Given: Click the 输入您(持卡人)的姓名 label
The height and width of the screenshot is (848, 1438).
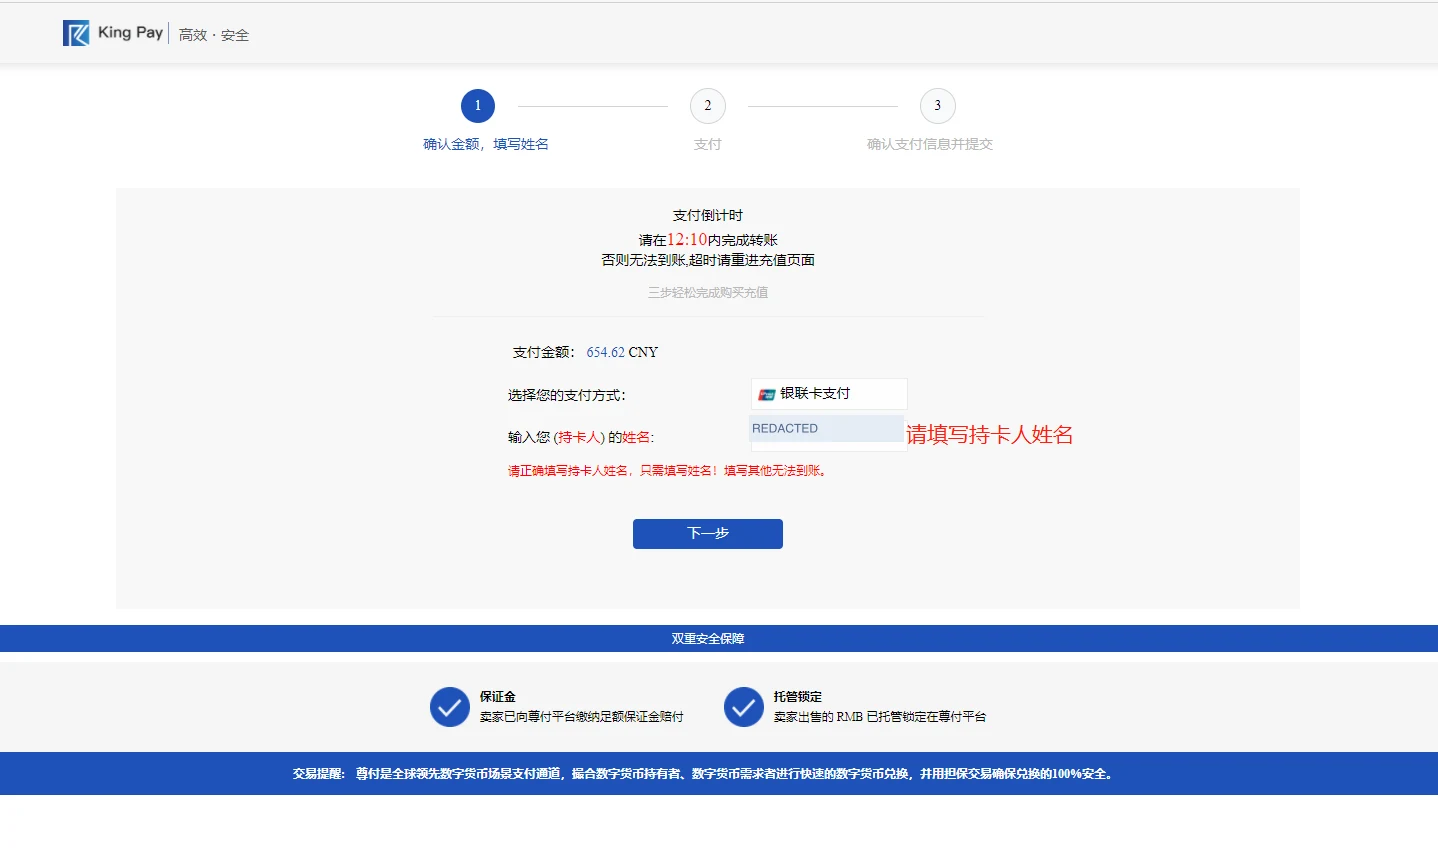Looking at the screenshot, I should (581, 437).
